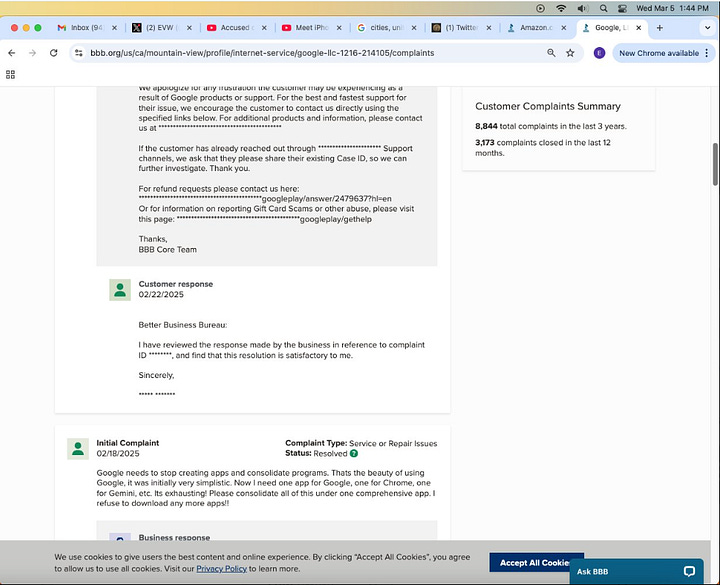Click the Now Playing icon in menu bar

click(x=540, y=8)
